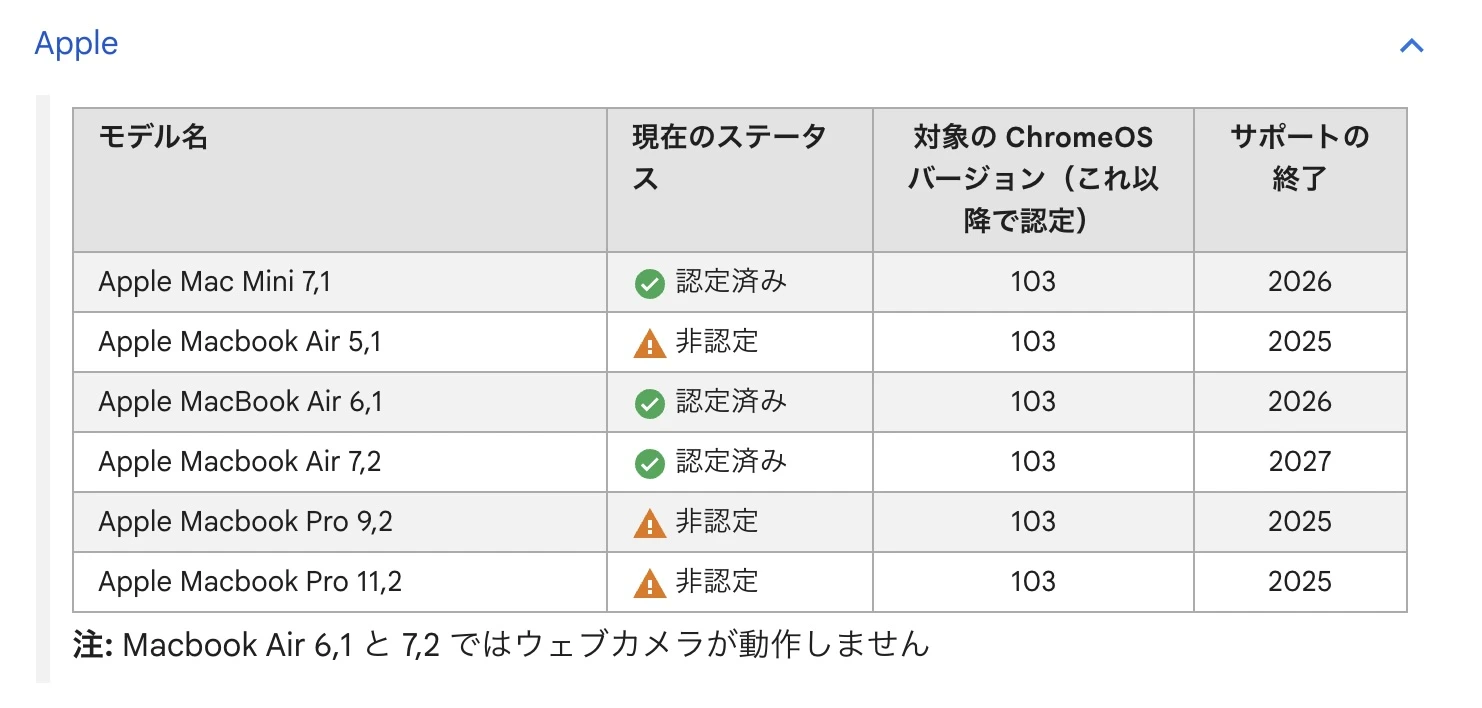Click green check icon for Macbook Air 7,2
Viewport: 1482px width, 708px height.
click(649, 464)
